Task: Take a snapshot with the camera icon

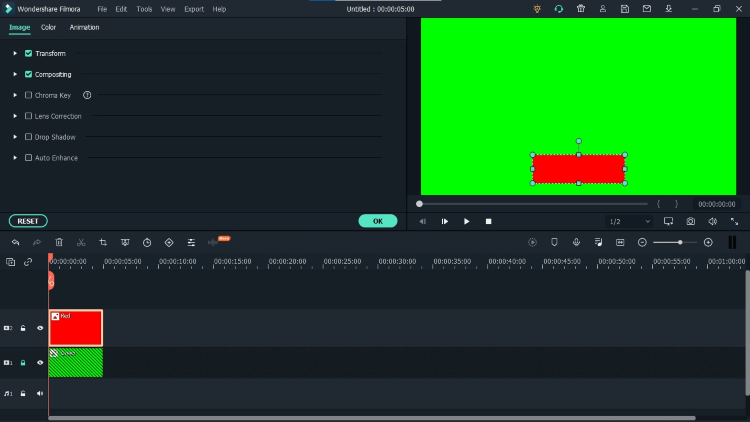Action: (x=691, y=222)
